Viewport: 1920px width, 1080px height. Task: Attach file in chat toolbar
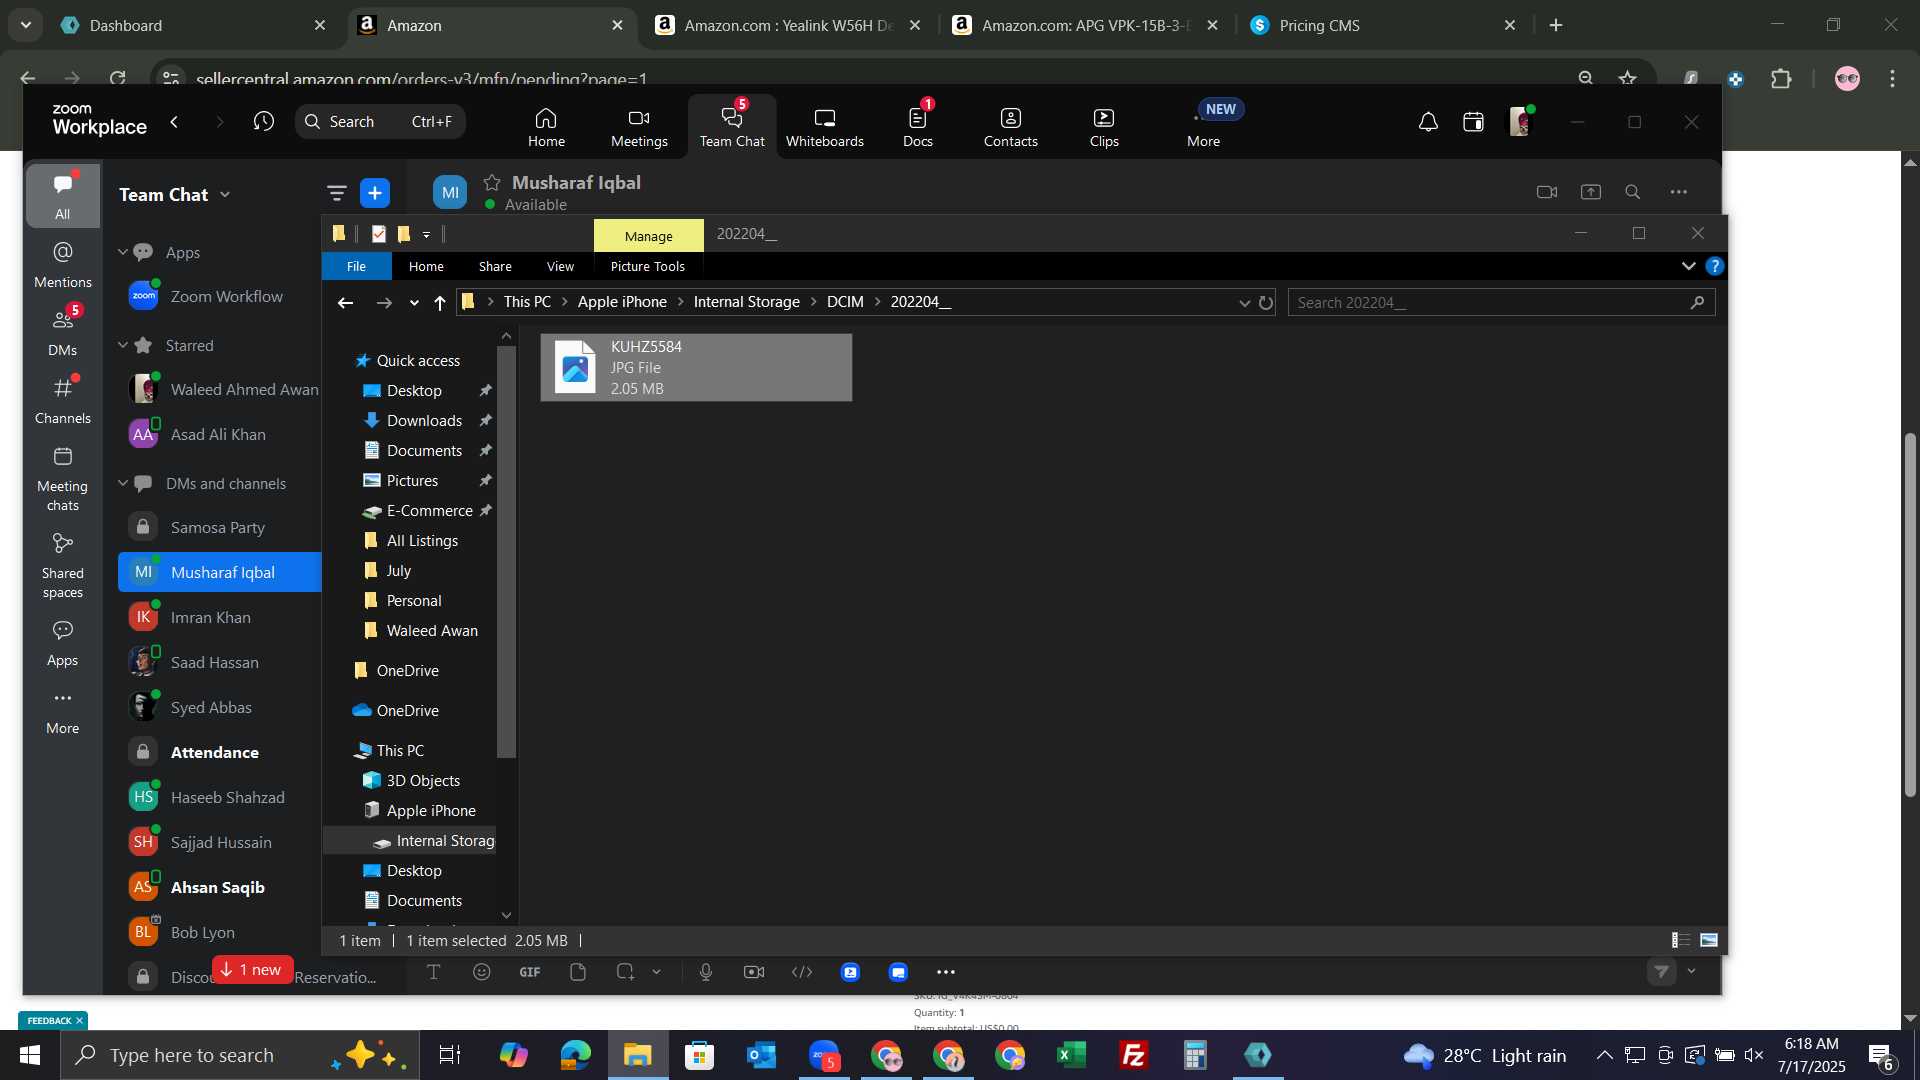[x=577, y=972]
